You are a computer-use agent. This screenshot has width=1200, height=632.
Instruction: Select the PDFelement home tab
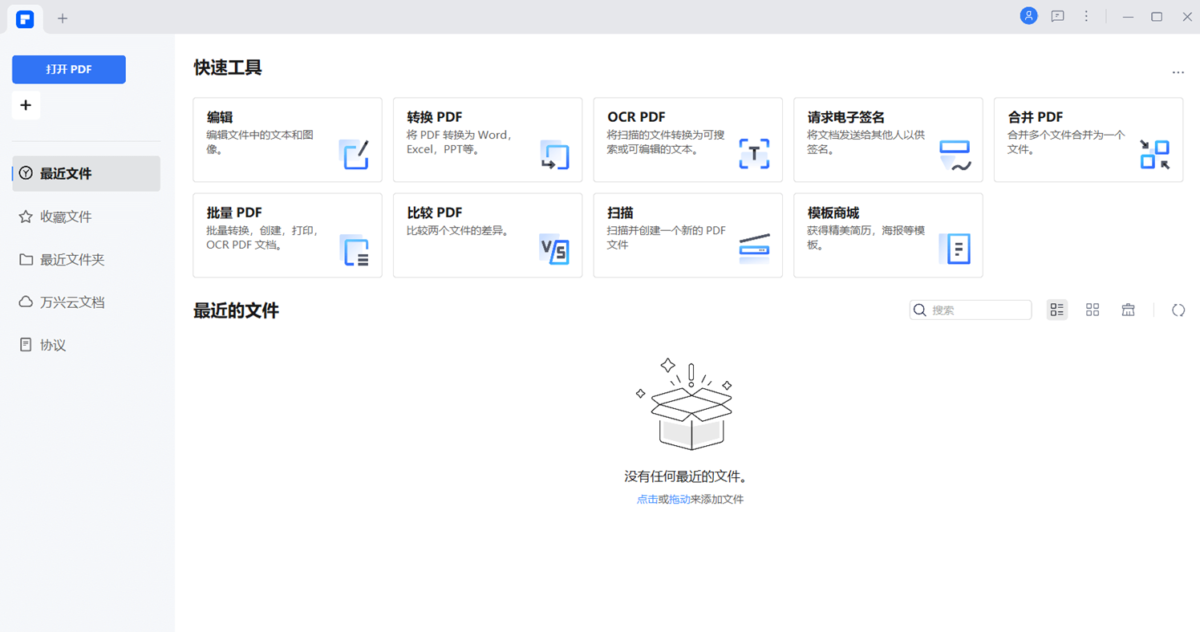[x=24, y=18]
